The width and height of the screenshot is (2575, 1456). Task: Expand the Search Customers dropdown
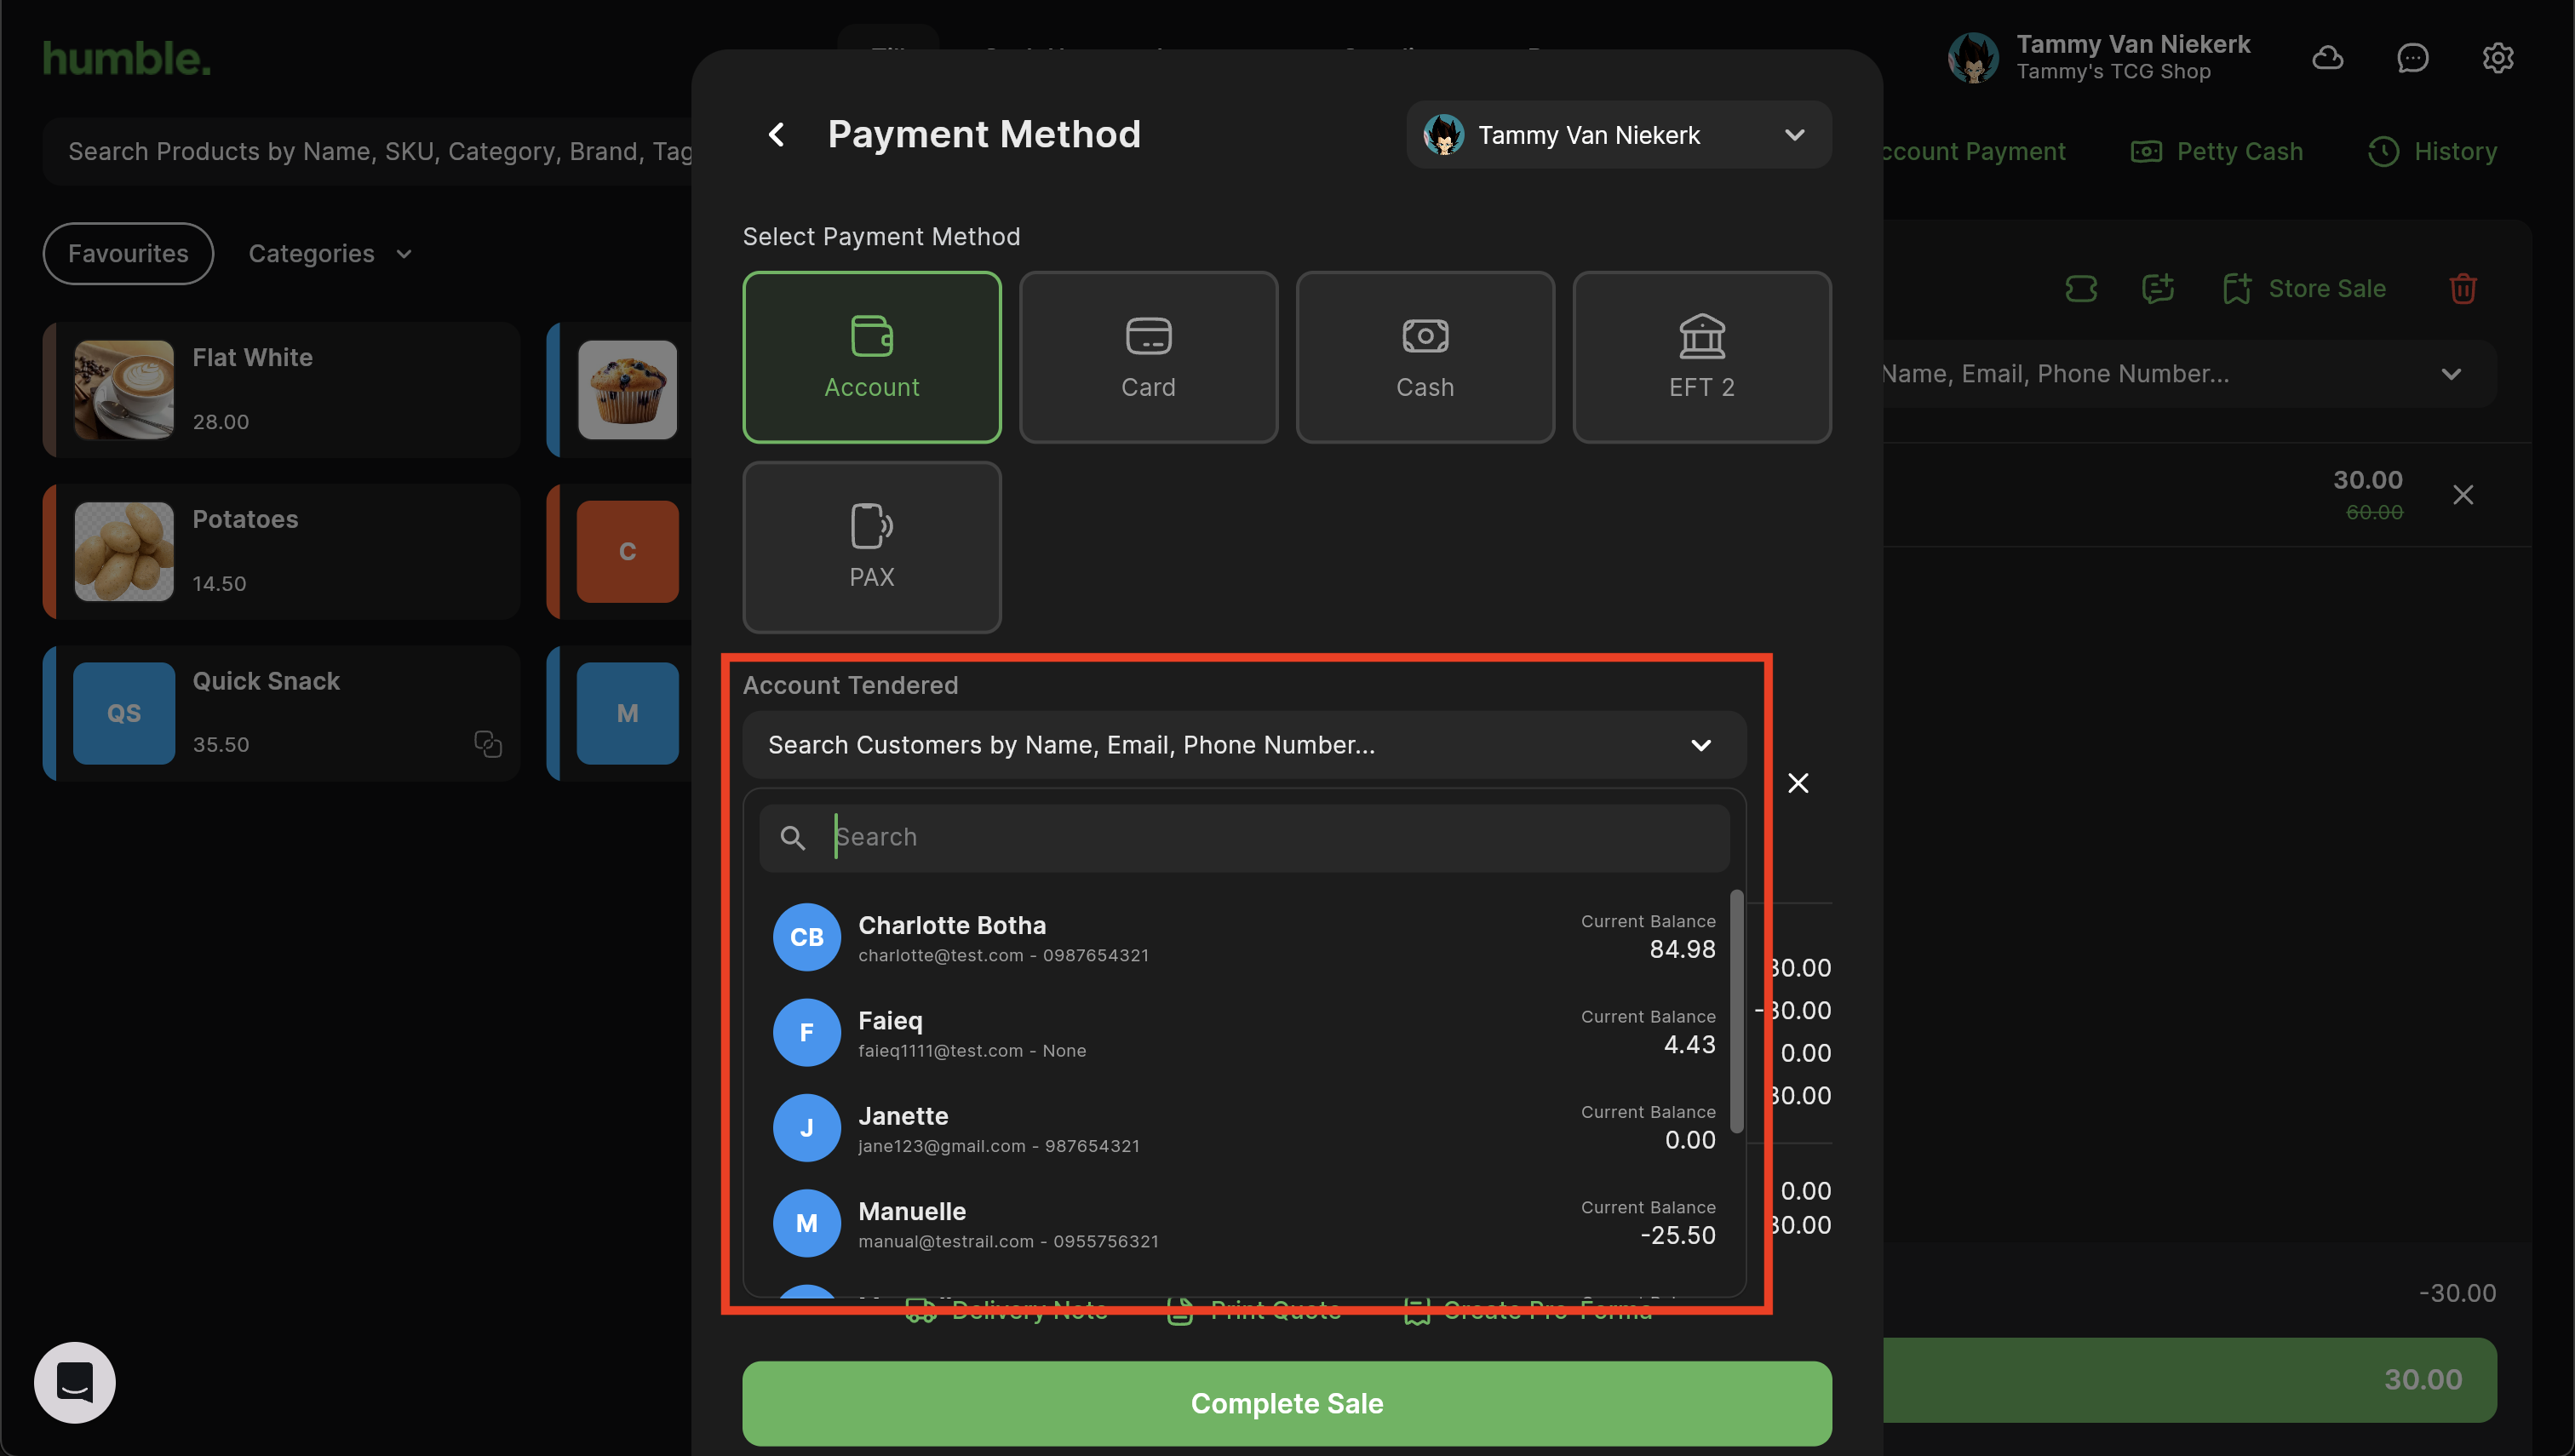click(x=1243, y=745)
